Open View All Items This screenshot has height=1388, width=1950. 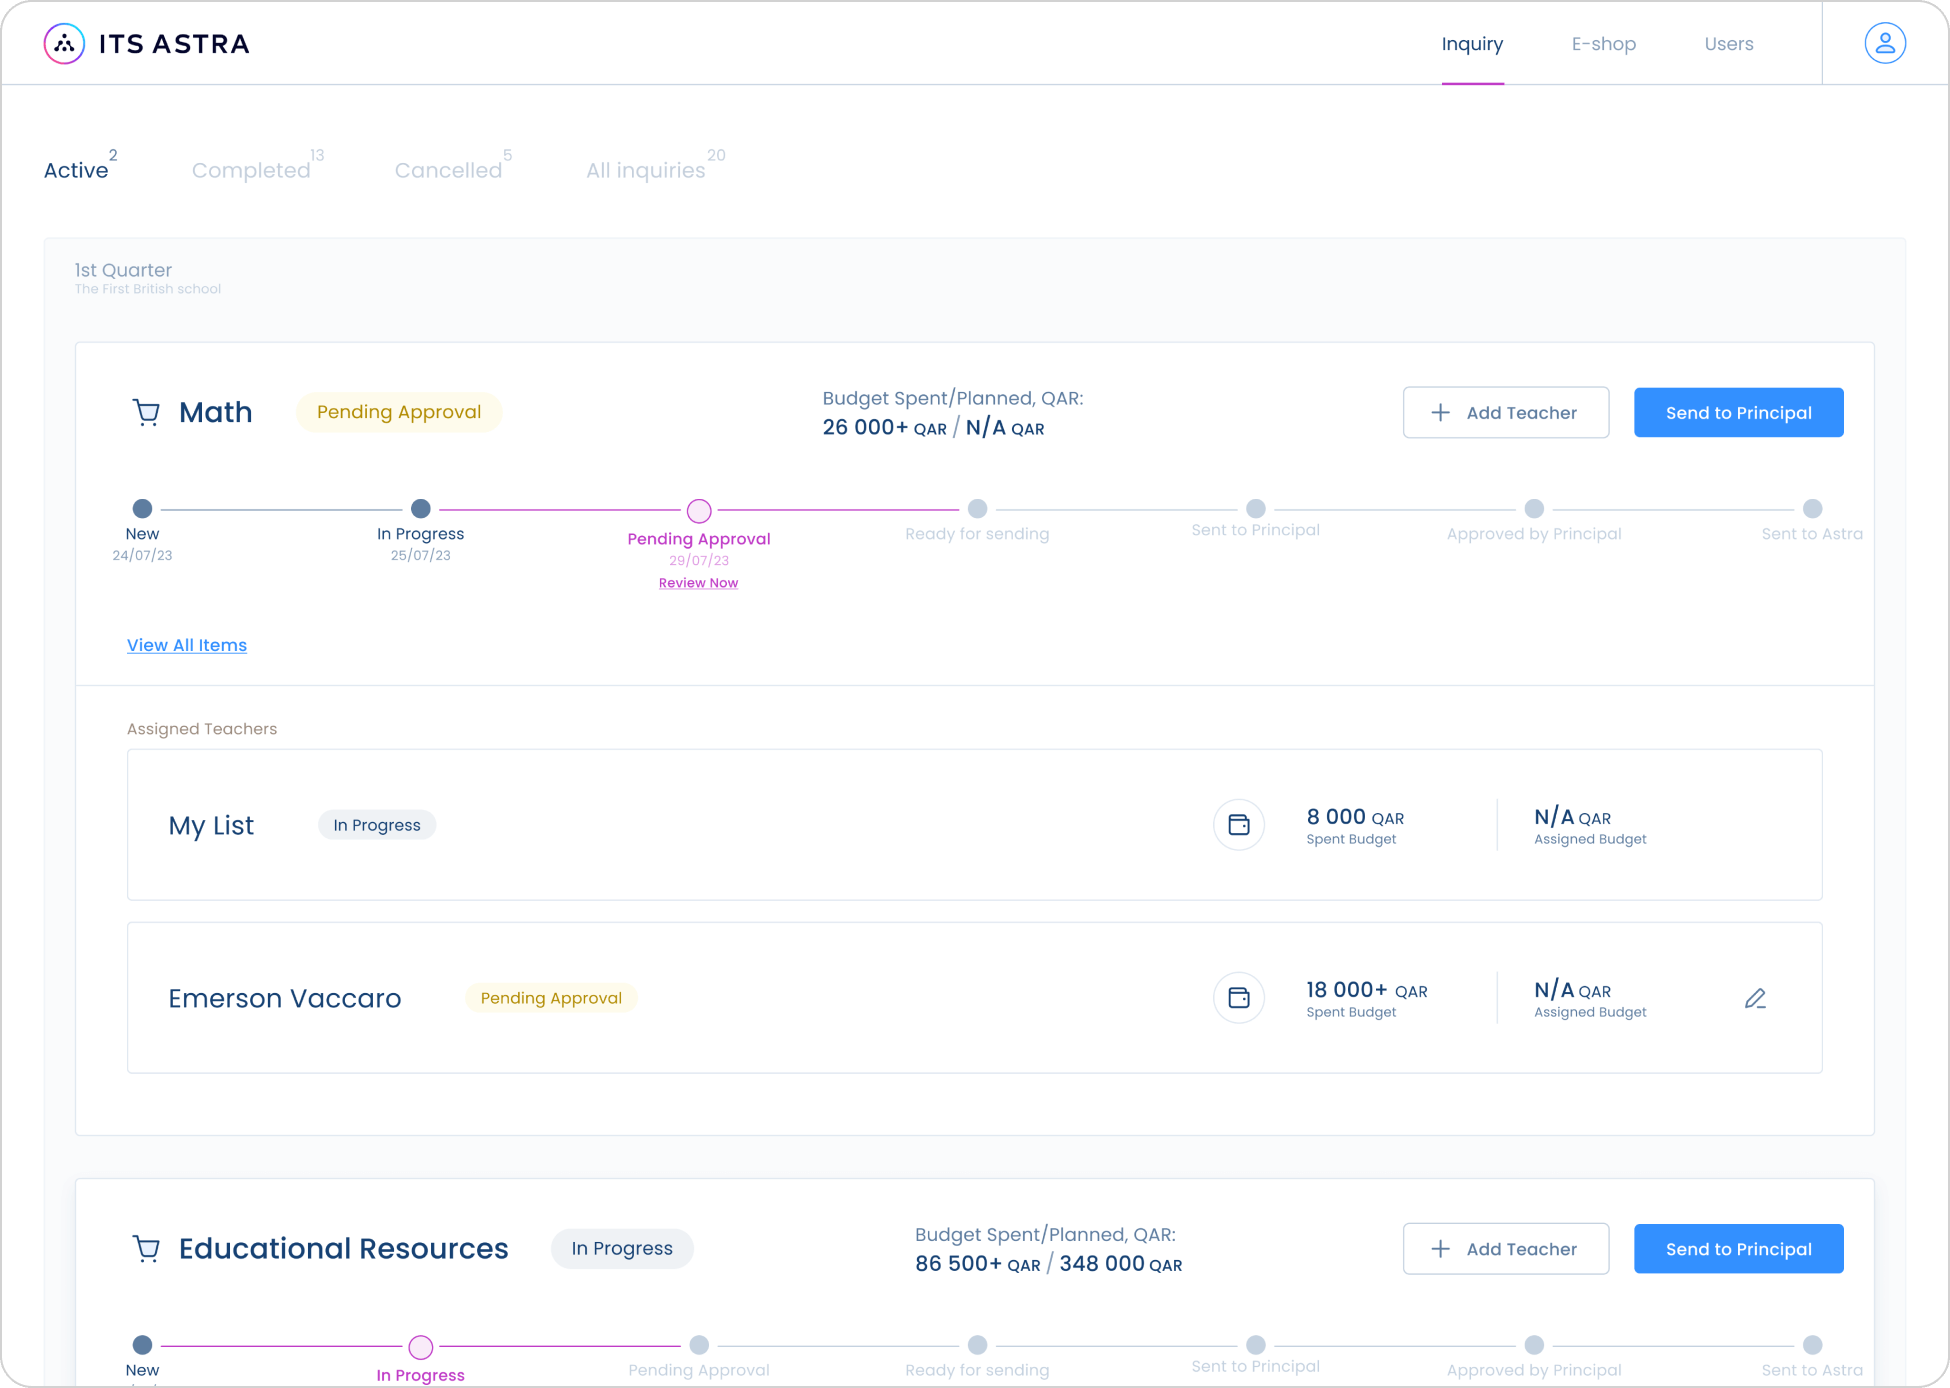[x=186, y=644]
